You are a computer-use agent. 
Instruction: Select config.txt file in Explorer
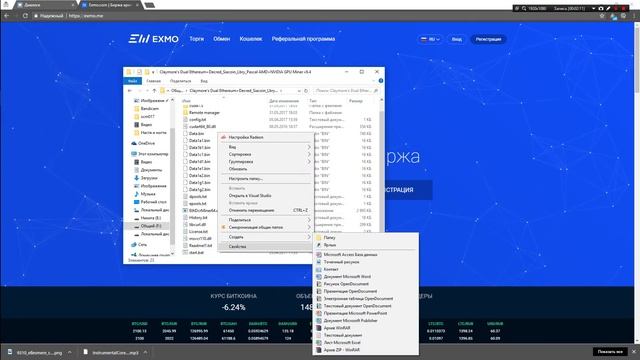(198, 120)
